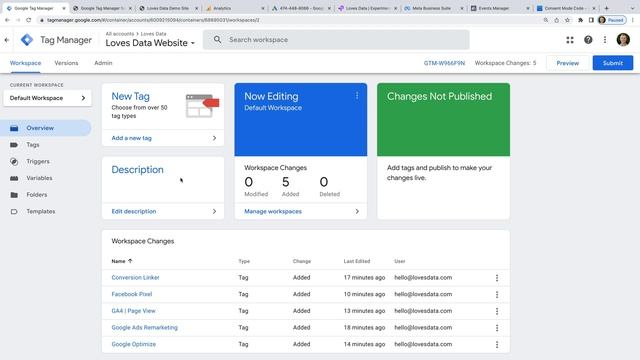Expand Loves Data Website container dropdown
640x360 pixels.
click(x=150, y=43)
